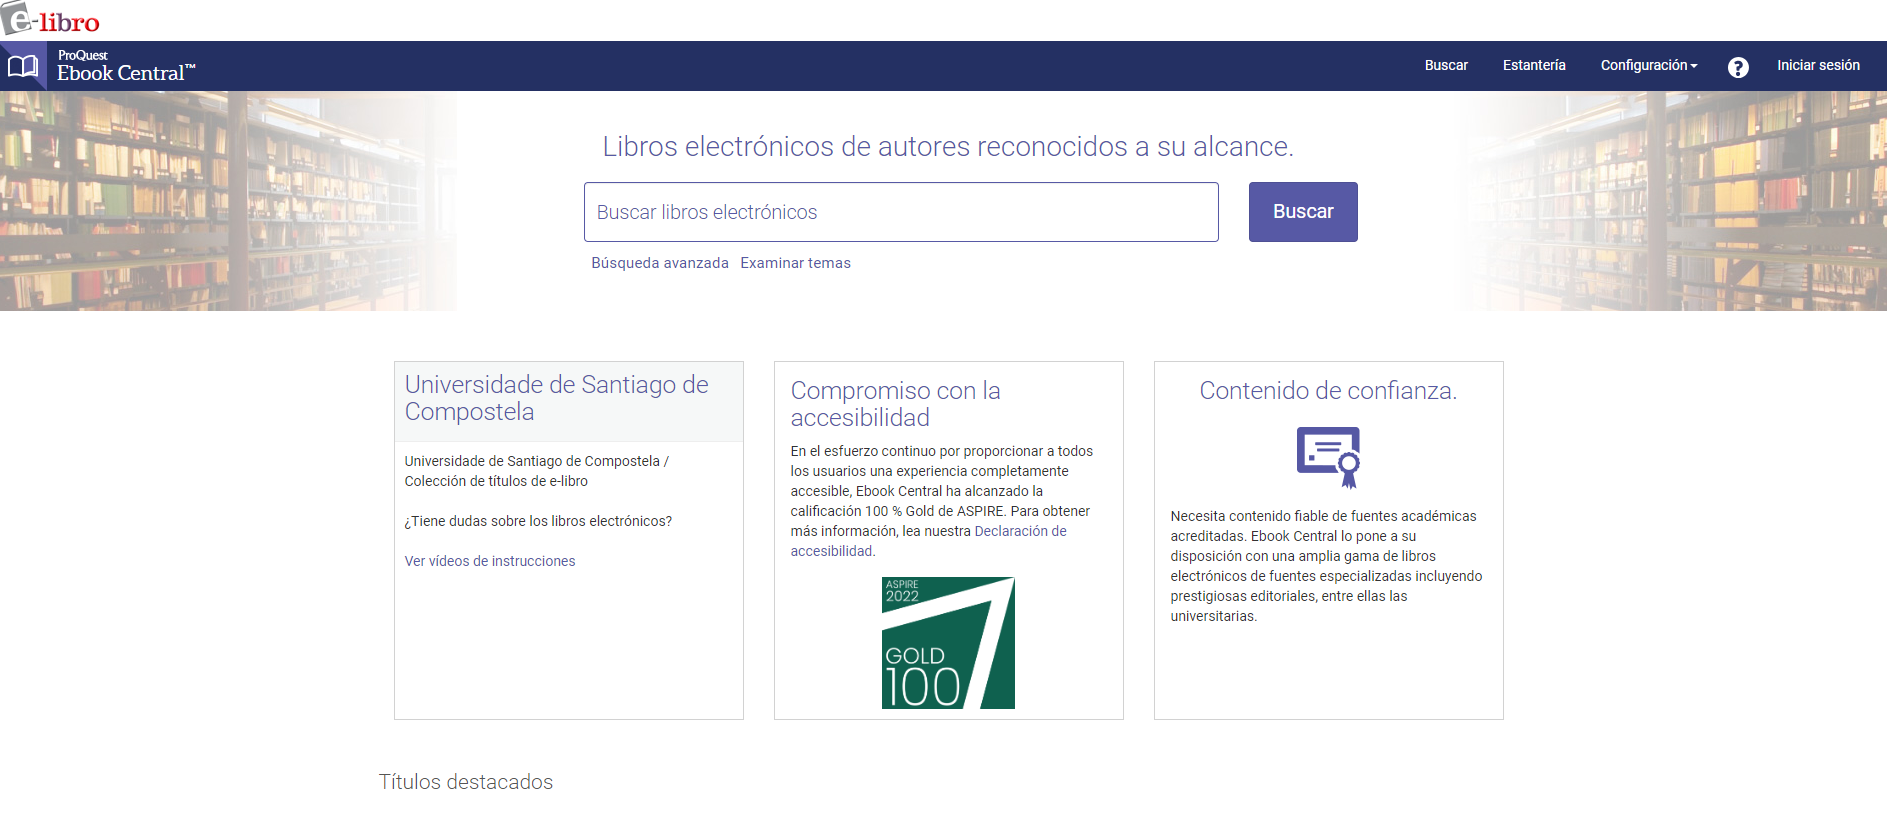The width and height of the screenshot is (1887, 823).
Task: Open Búsqueda avanzada link
Action: [x=660, y=263]
